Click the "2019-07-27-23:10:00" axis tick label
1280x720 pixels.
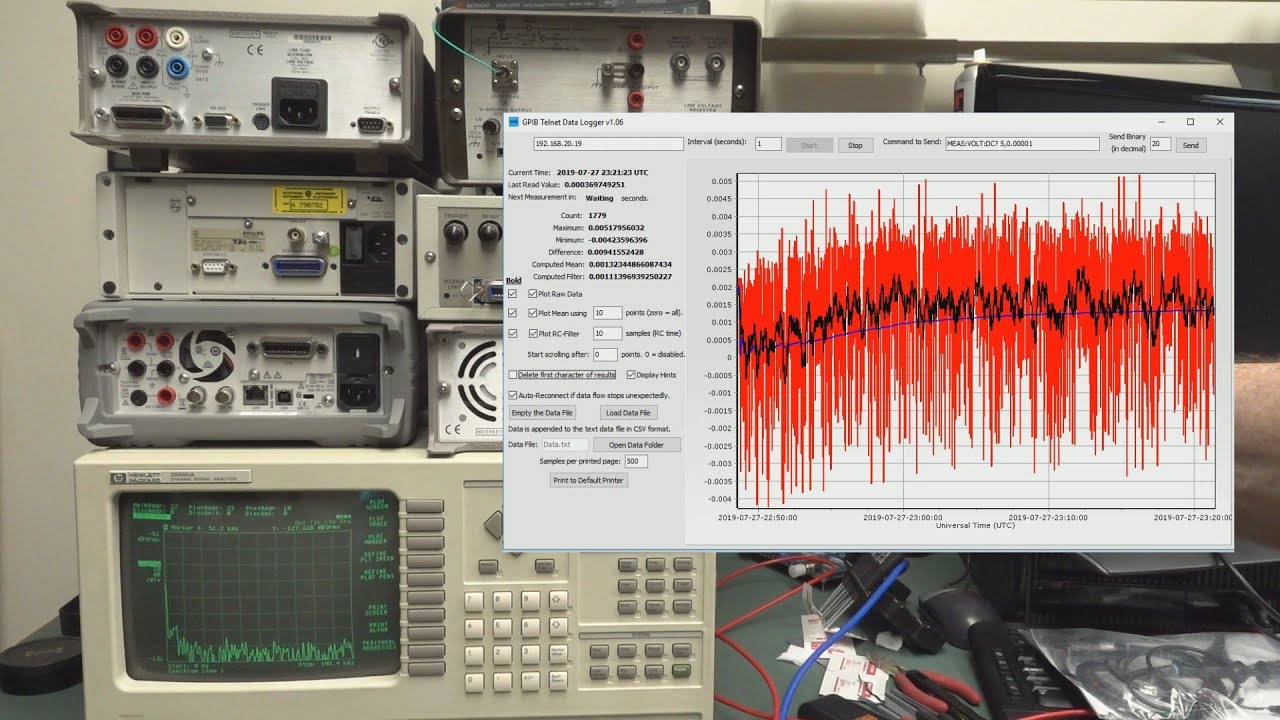(1048, 518)
